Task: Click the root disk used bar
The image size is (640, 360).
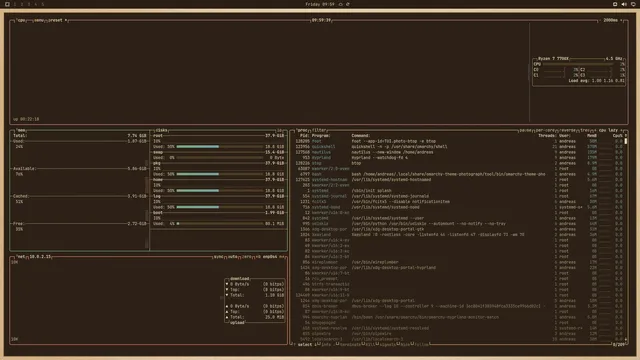Action: [220, 147]
